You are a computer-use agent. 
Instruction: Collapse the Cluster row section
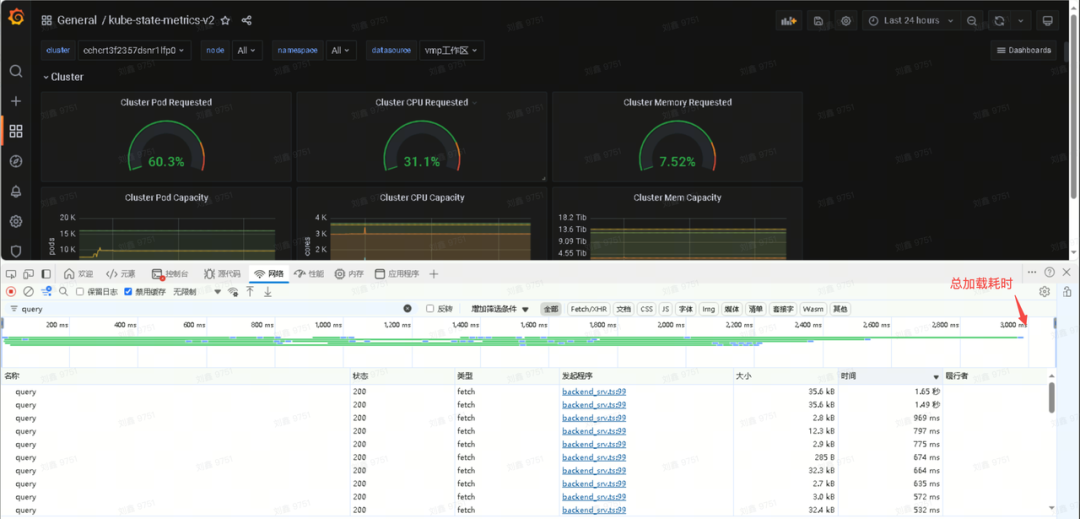(x=63, y=77)
